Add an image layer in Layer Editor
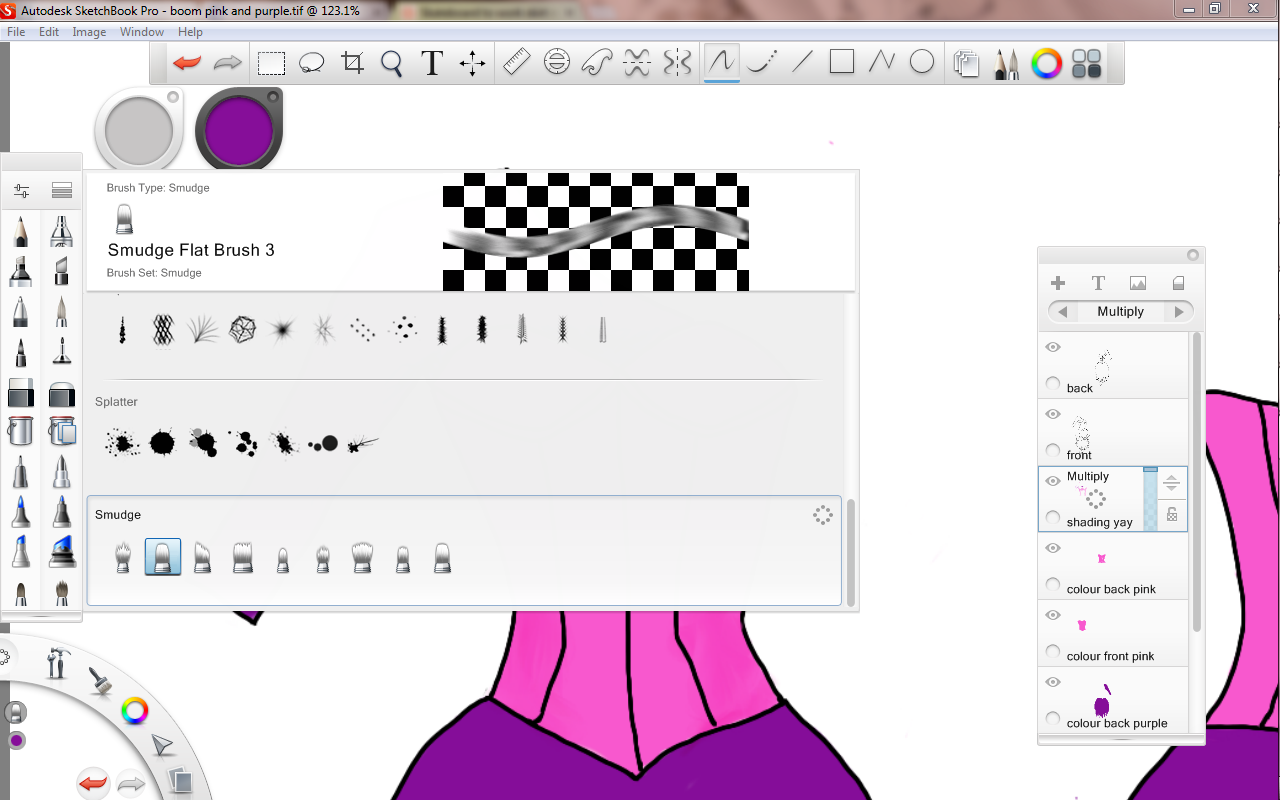The image size is (1280, 800). point(1138,283)
